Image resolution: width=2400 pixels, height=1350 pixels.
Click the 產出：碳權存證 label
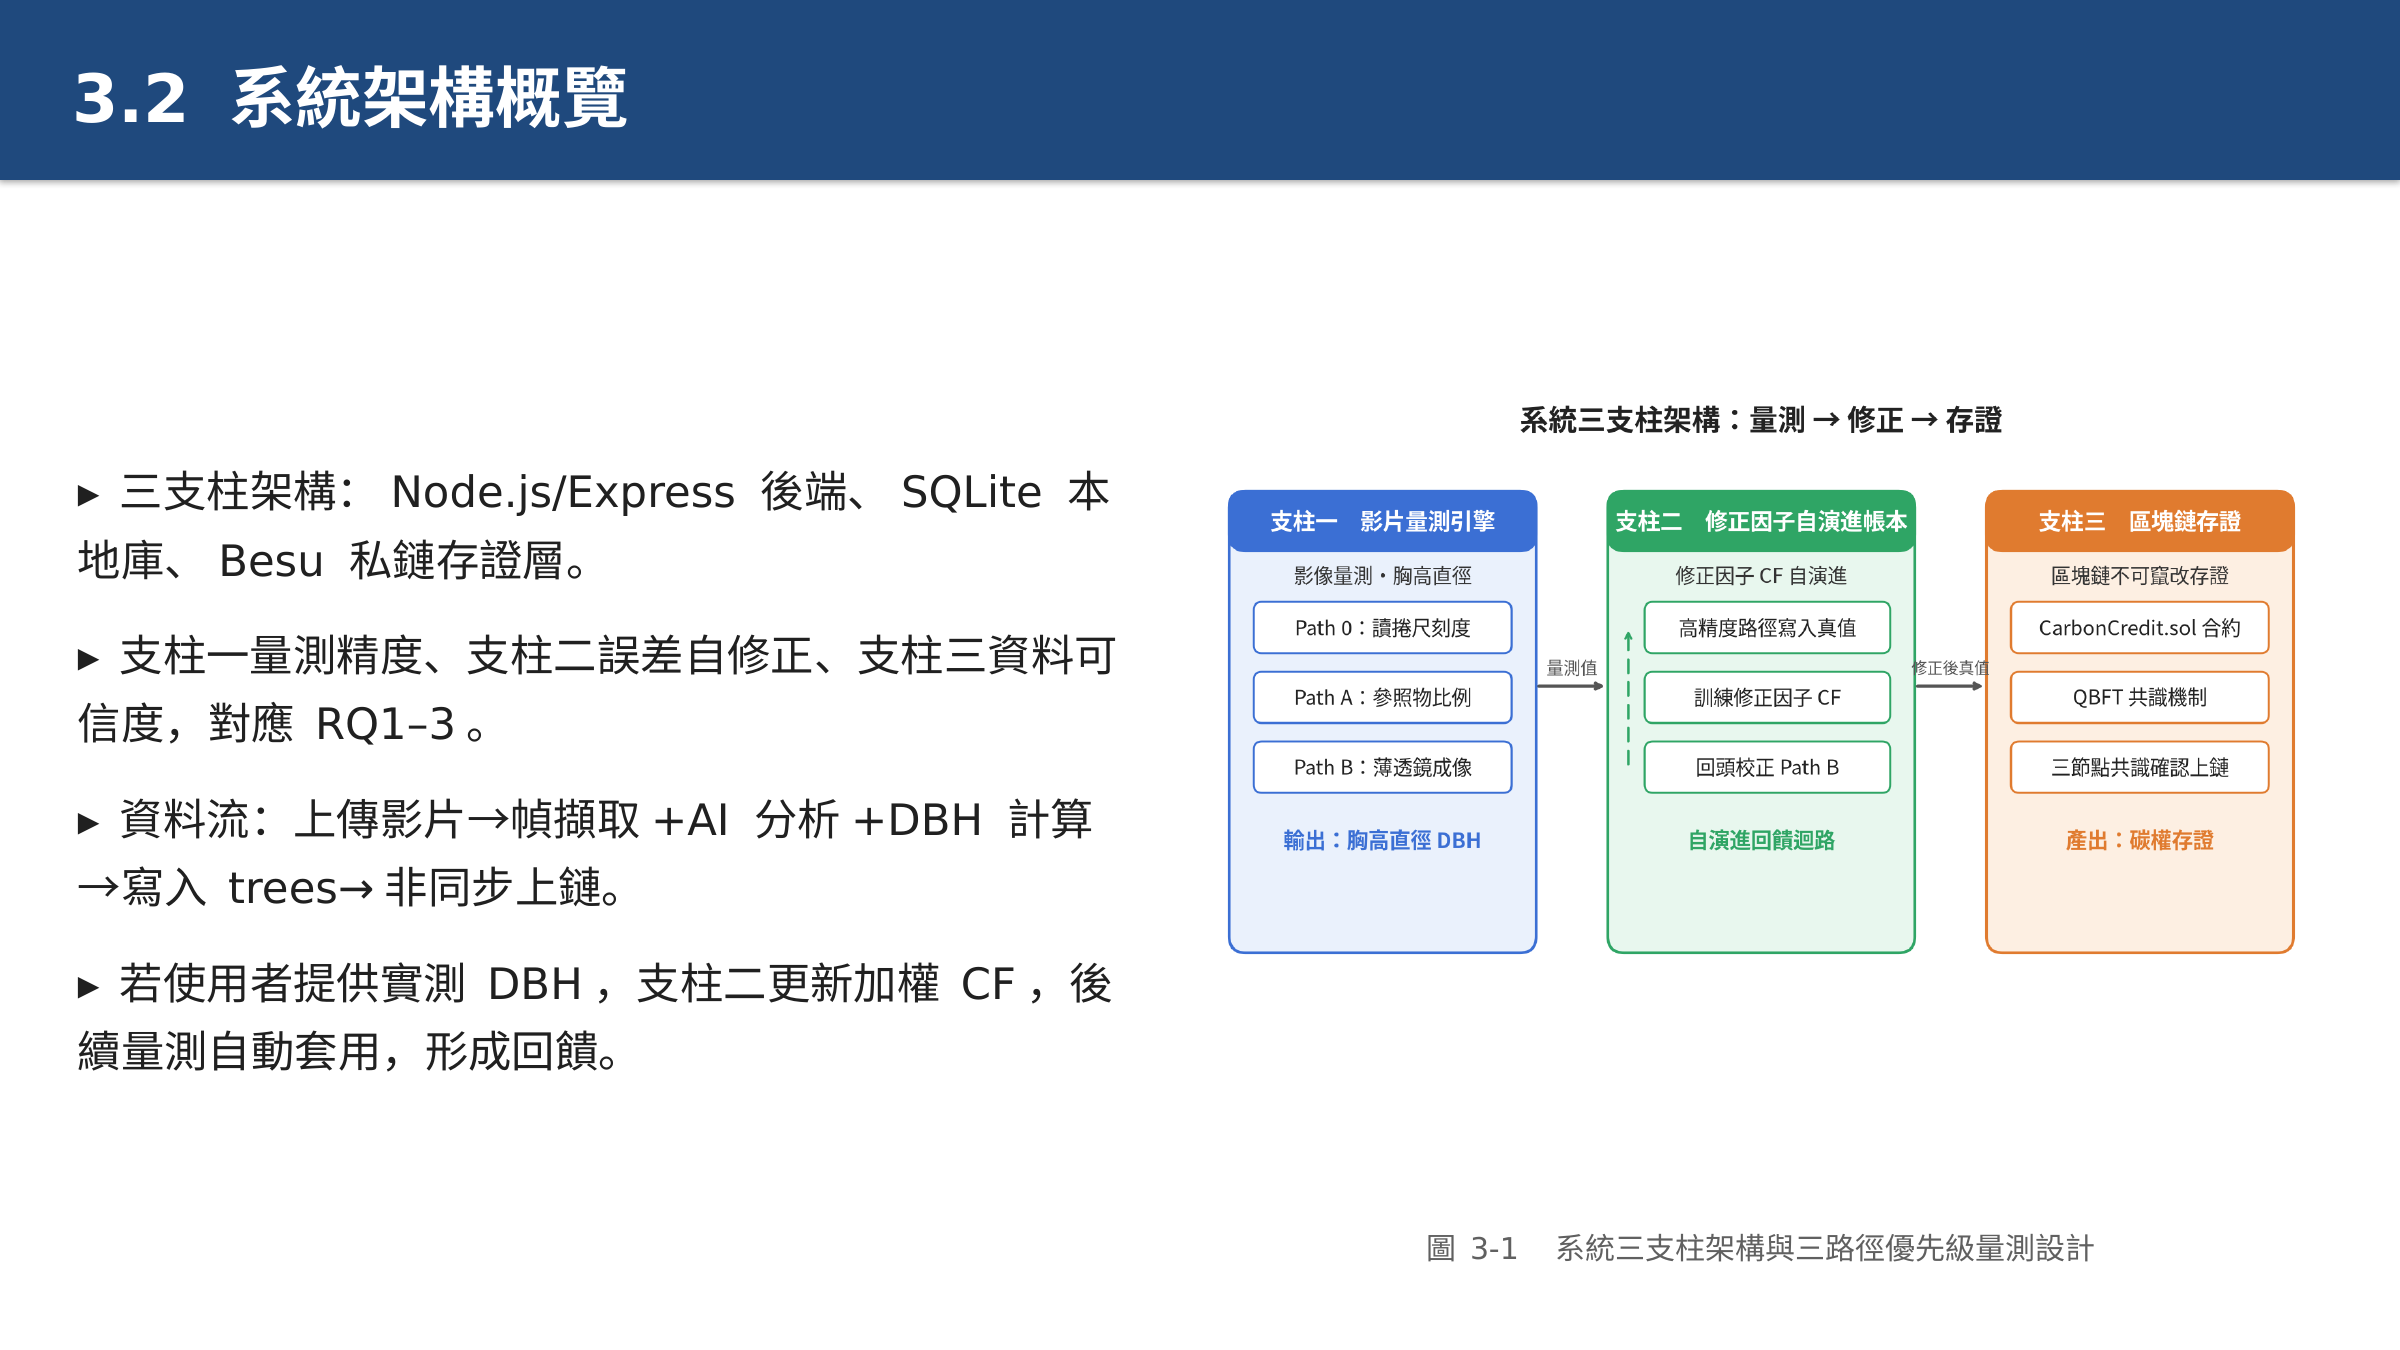[x=2139, y=840]
